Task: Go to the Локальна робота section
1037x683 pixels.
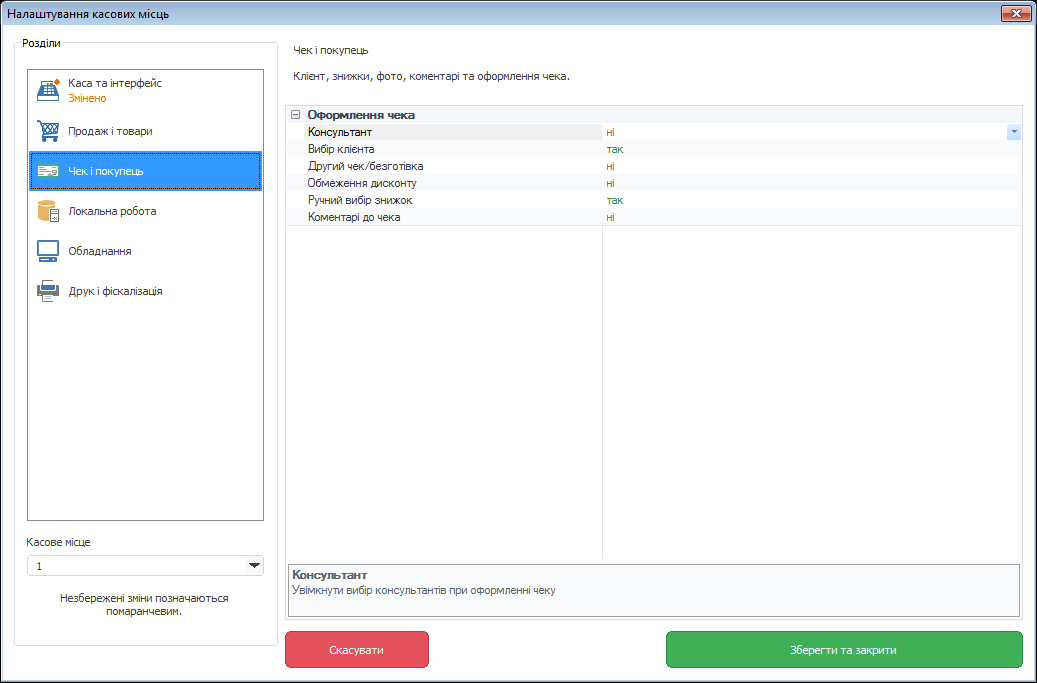Action: 145,211
